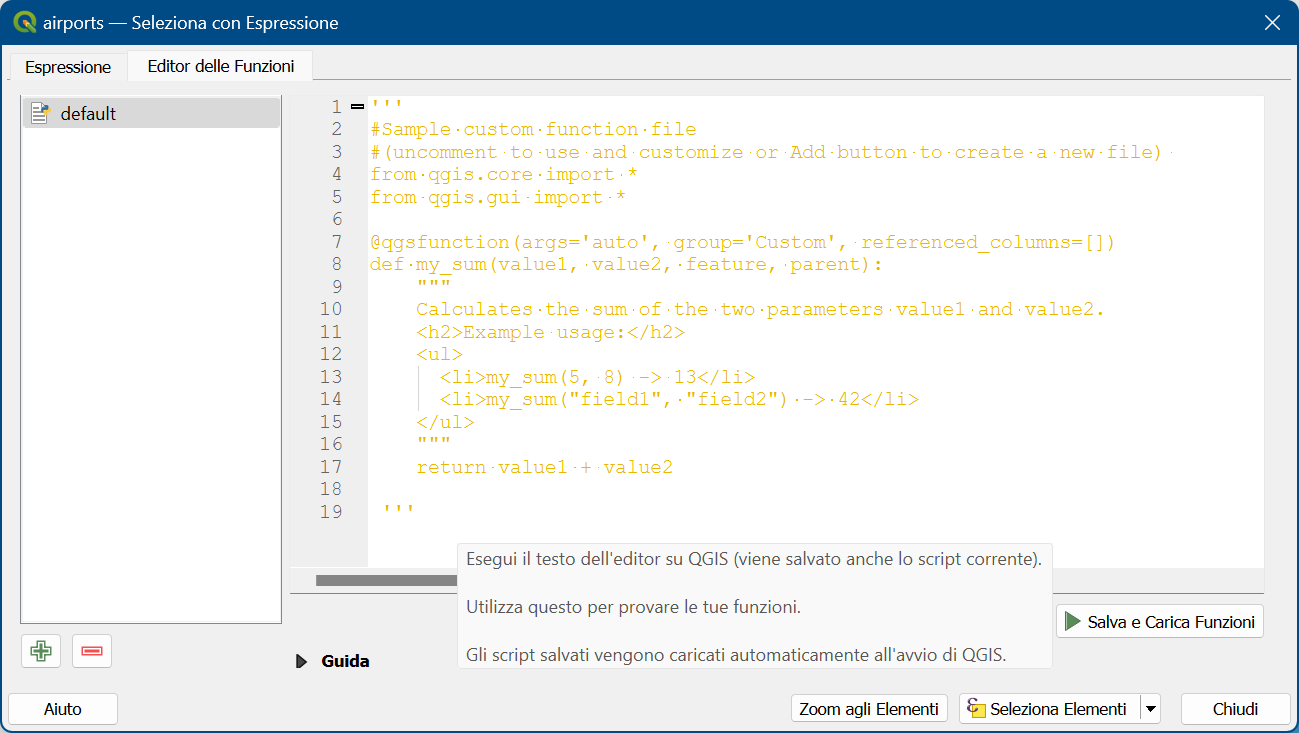Screen dimensions: 1299x733
Task: Click the '@qgsfunction' decorator line
Action: click(x=742, y=242)
